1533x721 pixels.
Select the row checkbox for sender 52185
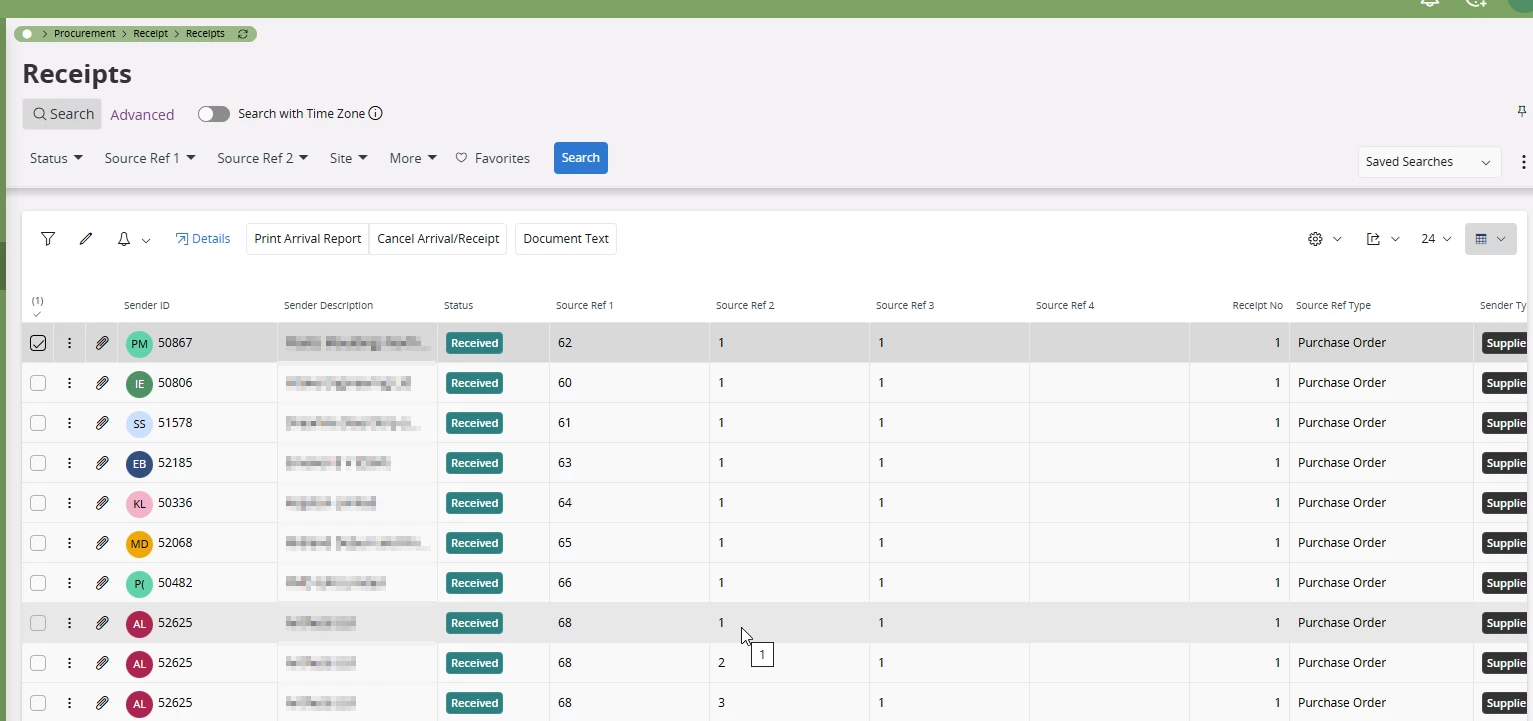pyautogui.click(x=38, y=463)
